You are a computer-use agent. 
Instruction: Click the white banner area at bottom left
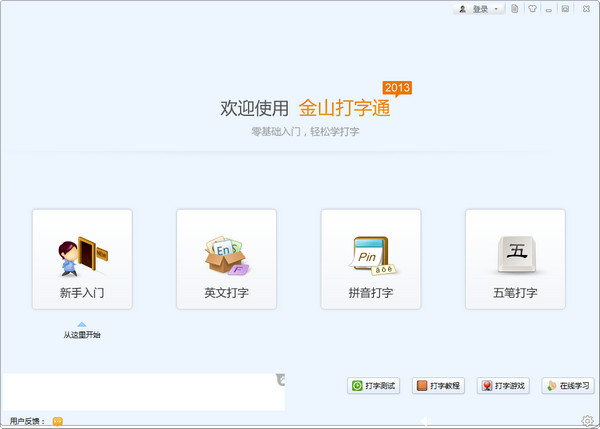[x=140, y=392]
